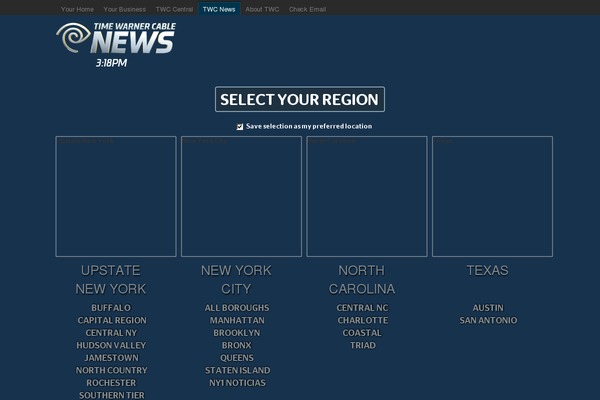Choose the Staten Island link
This screenshot has width=600, height=400.
coord(237,371)
